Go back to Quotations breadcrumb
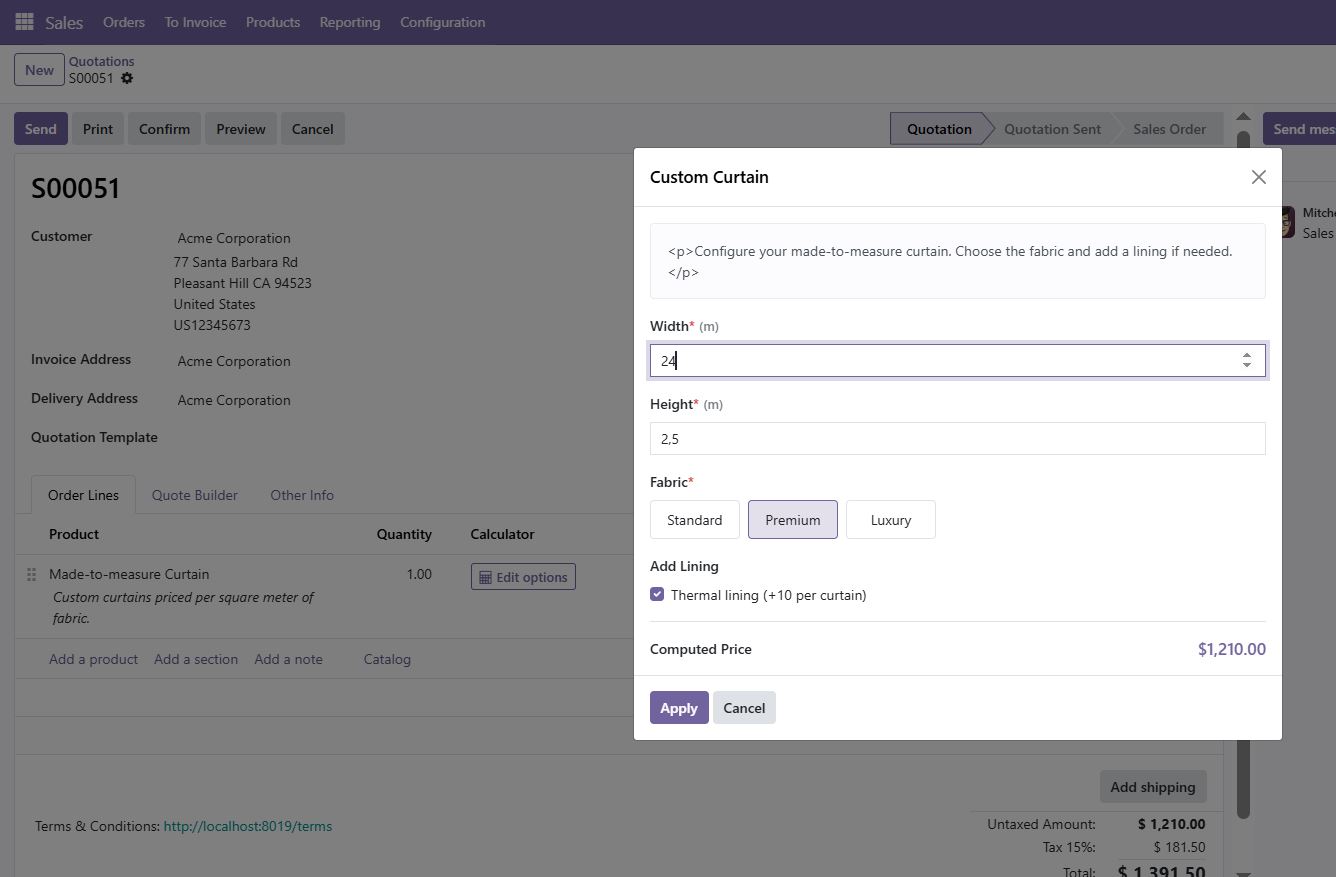Image resolution: width=1336 pixels, height=877 pixels. pos(101,61)
